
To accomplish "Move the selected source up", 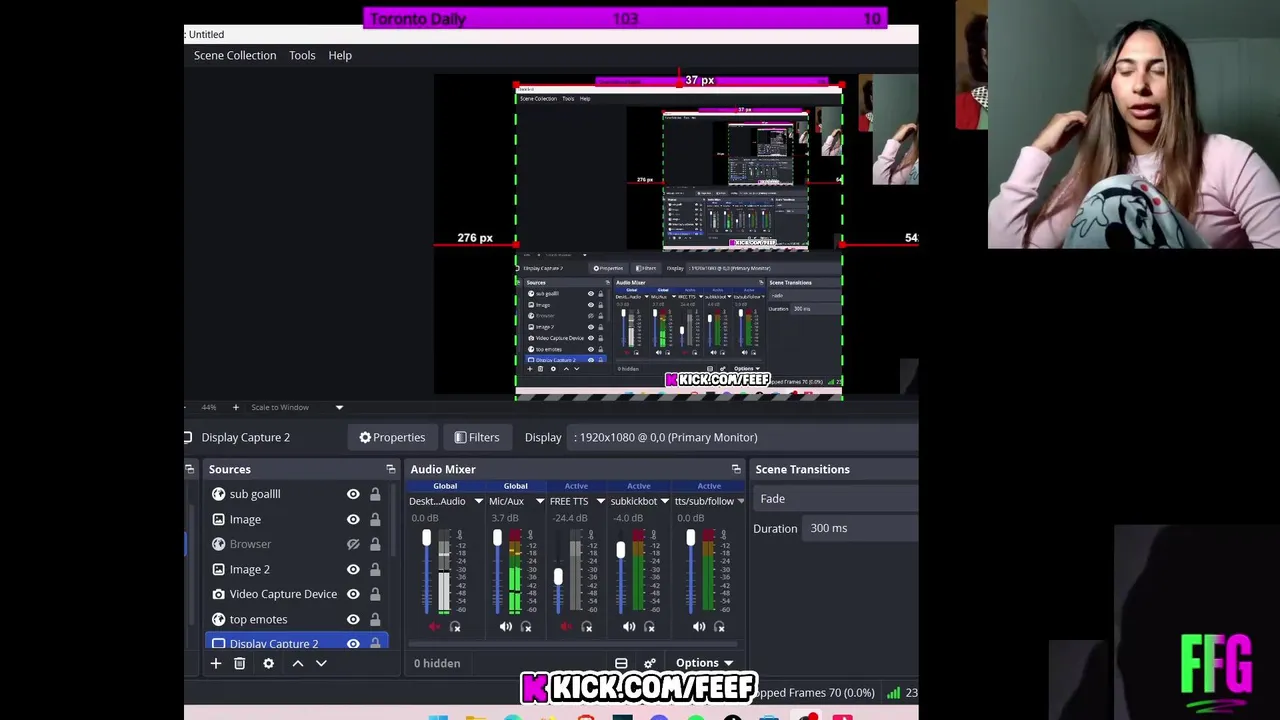I will [x=297, y=663].
